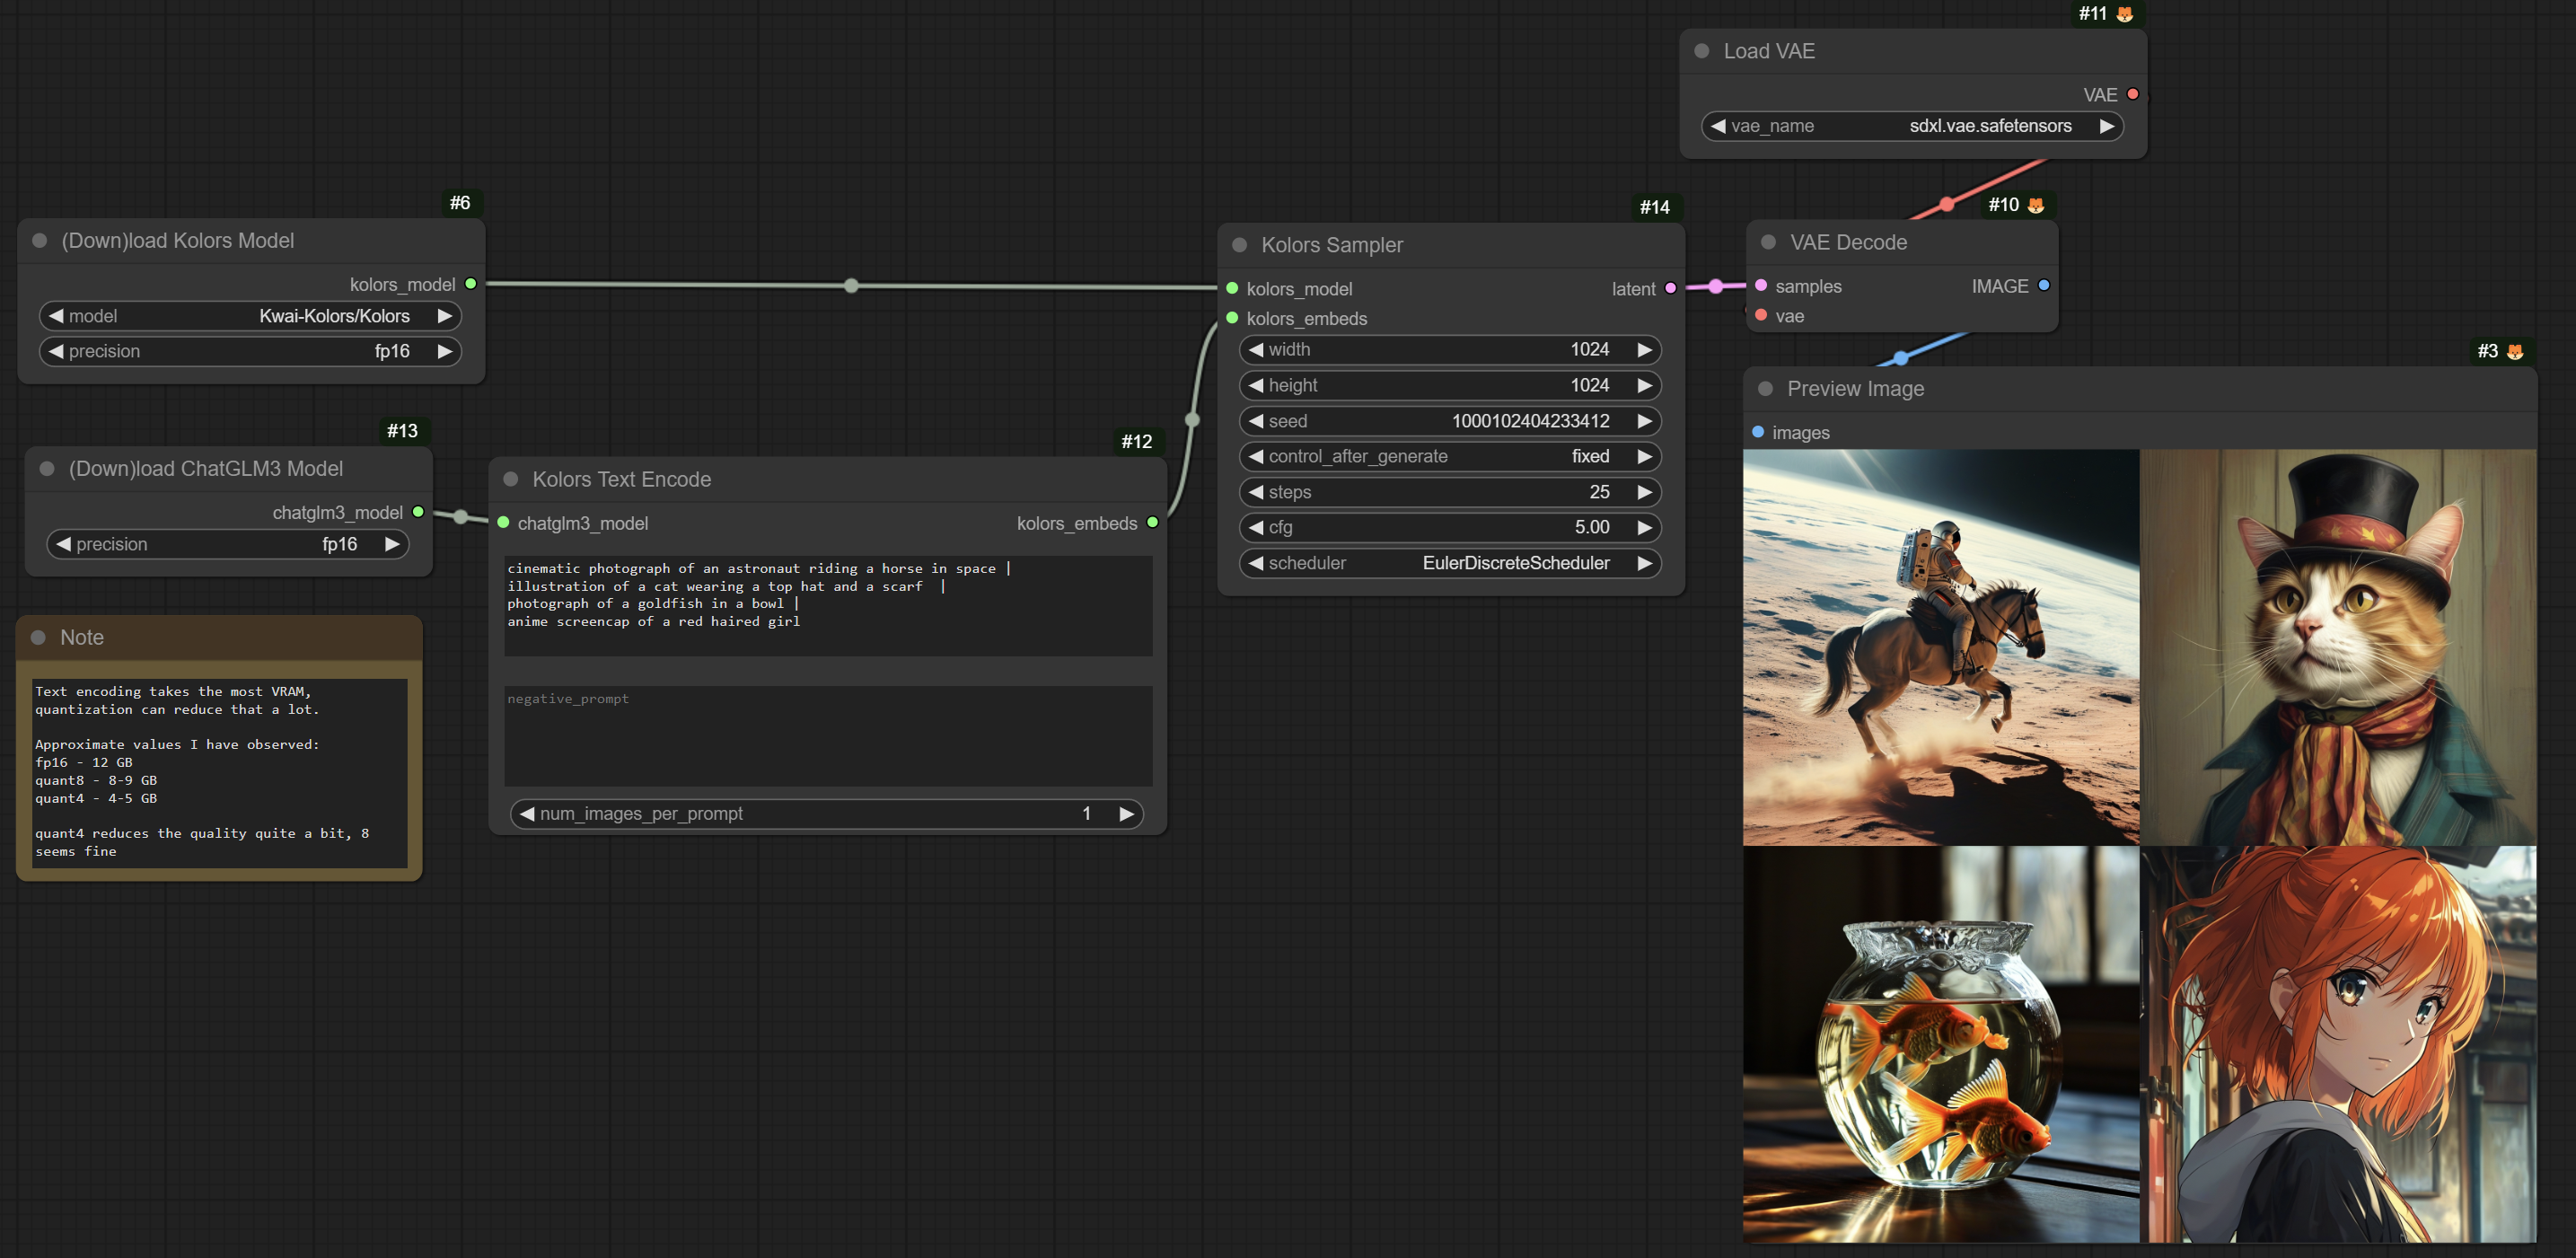Screen dimensions: 2576x1258
Task: Click the fox badge icon on Load VAE node
Action: (2125, 14)
